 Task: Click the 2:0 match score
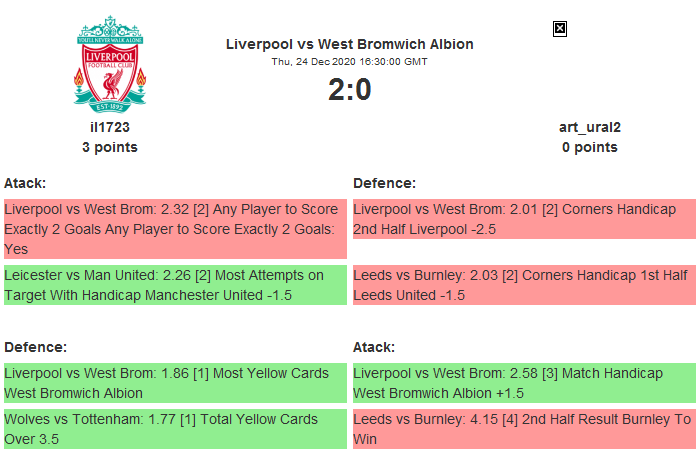(350, 90)
